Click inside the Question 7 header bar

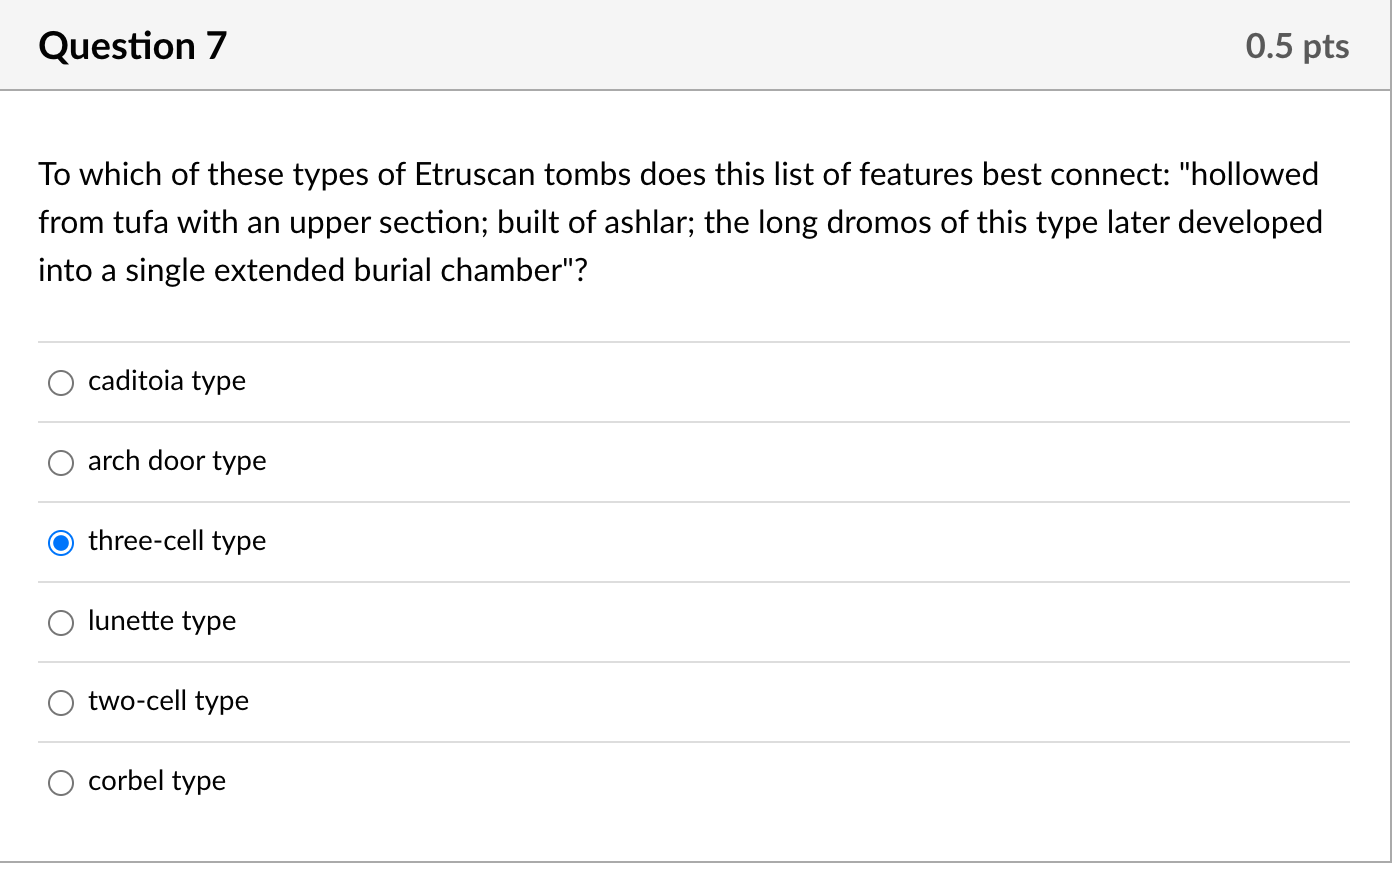[x=700, y=45]
